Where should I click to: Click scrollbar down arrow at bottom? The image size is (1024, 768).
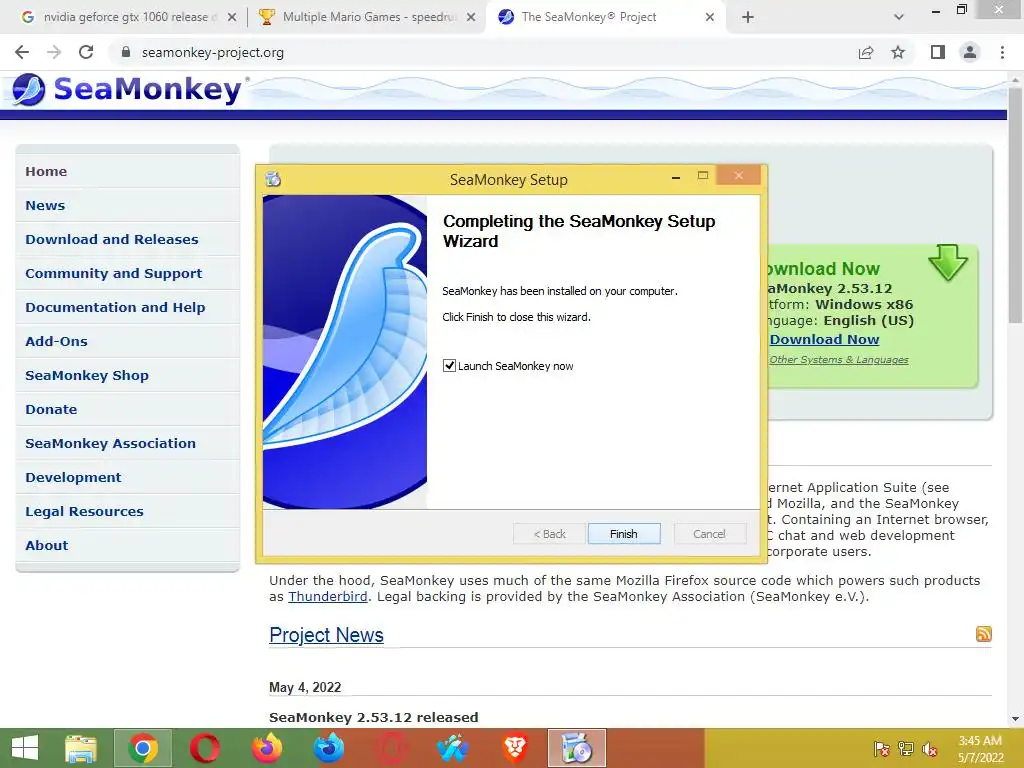[x=1015, y=719]
